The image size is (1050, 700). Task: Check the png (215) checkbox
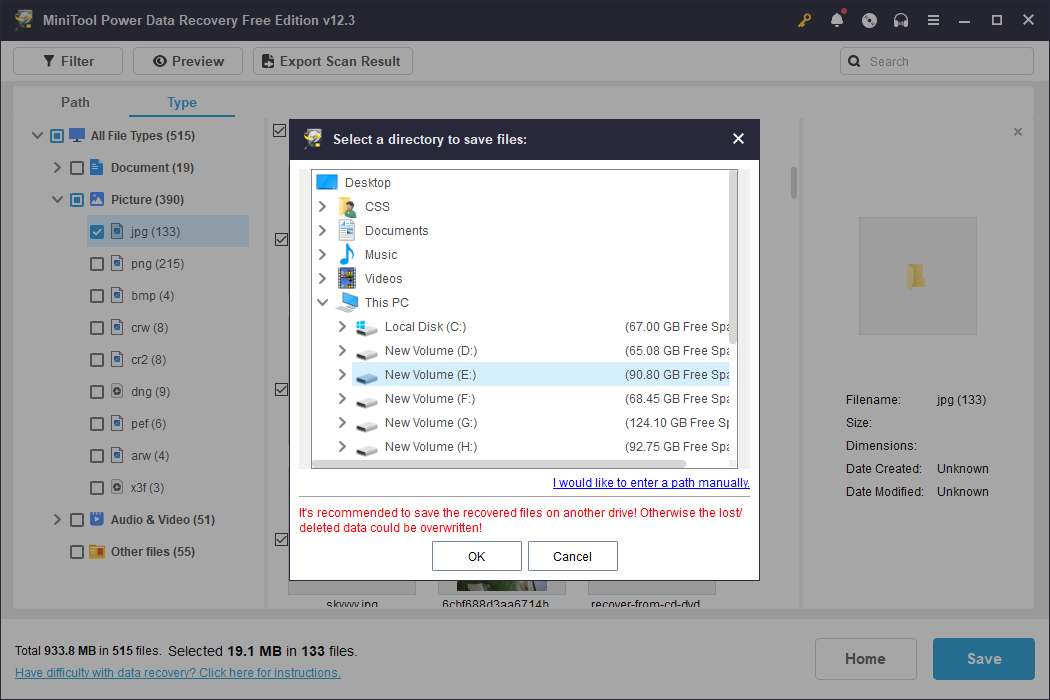click(x=97, y=264)
